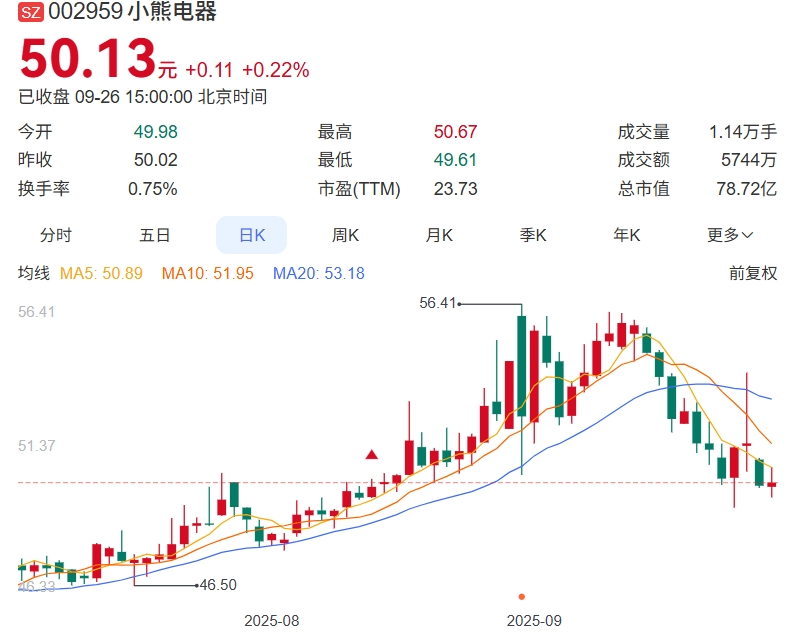The image size is (795, 634).
Task: Click the 2025-08 date axis label
Action: 272,620
